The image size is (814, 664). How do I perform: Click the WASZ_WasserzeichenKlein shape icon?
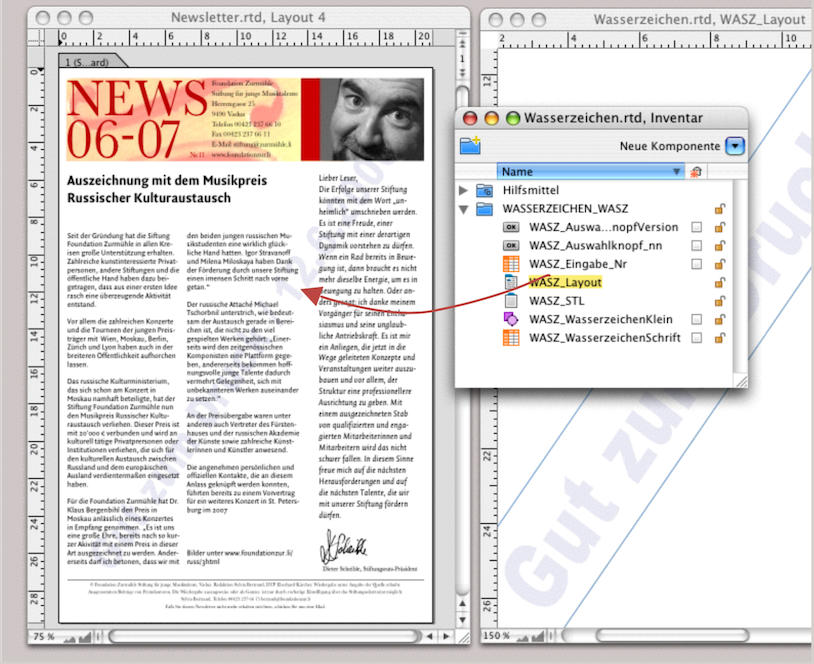coord(511,319)
